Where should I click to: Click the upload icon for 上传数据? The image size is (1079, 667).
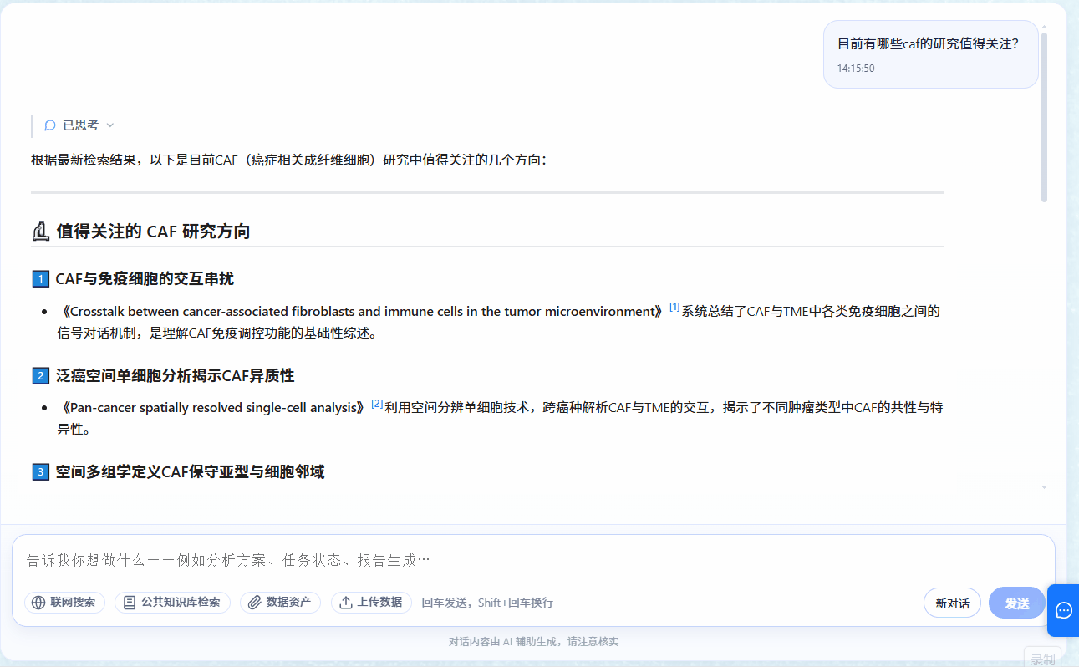345,602
